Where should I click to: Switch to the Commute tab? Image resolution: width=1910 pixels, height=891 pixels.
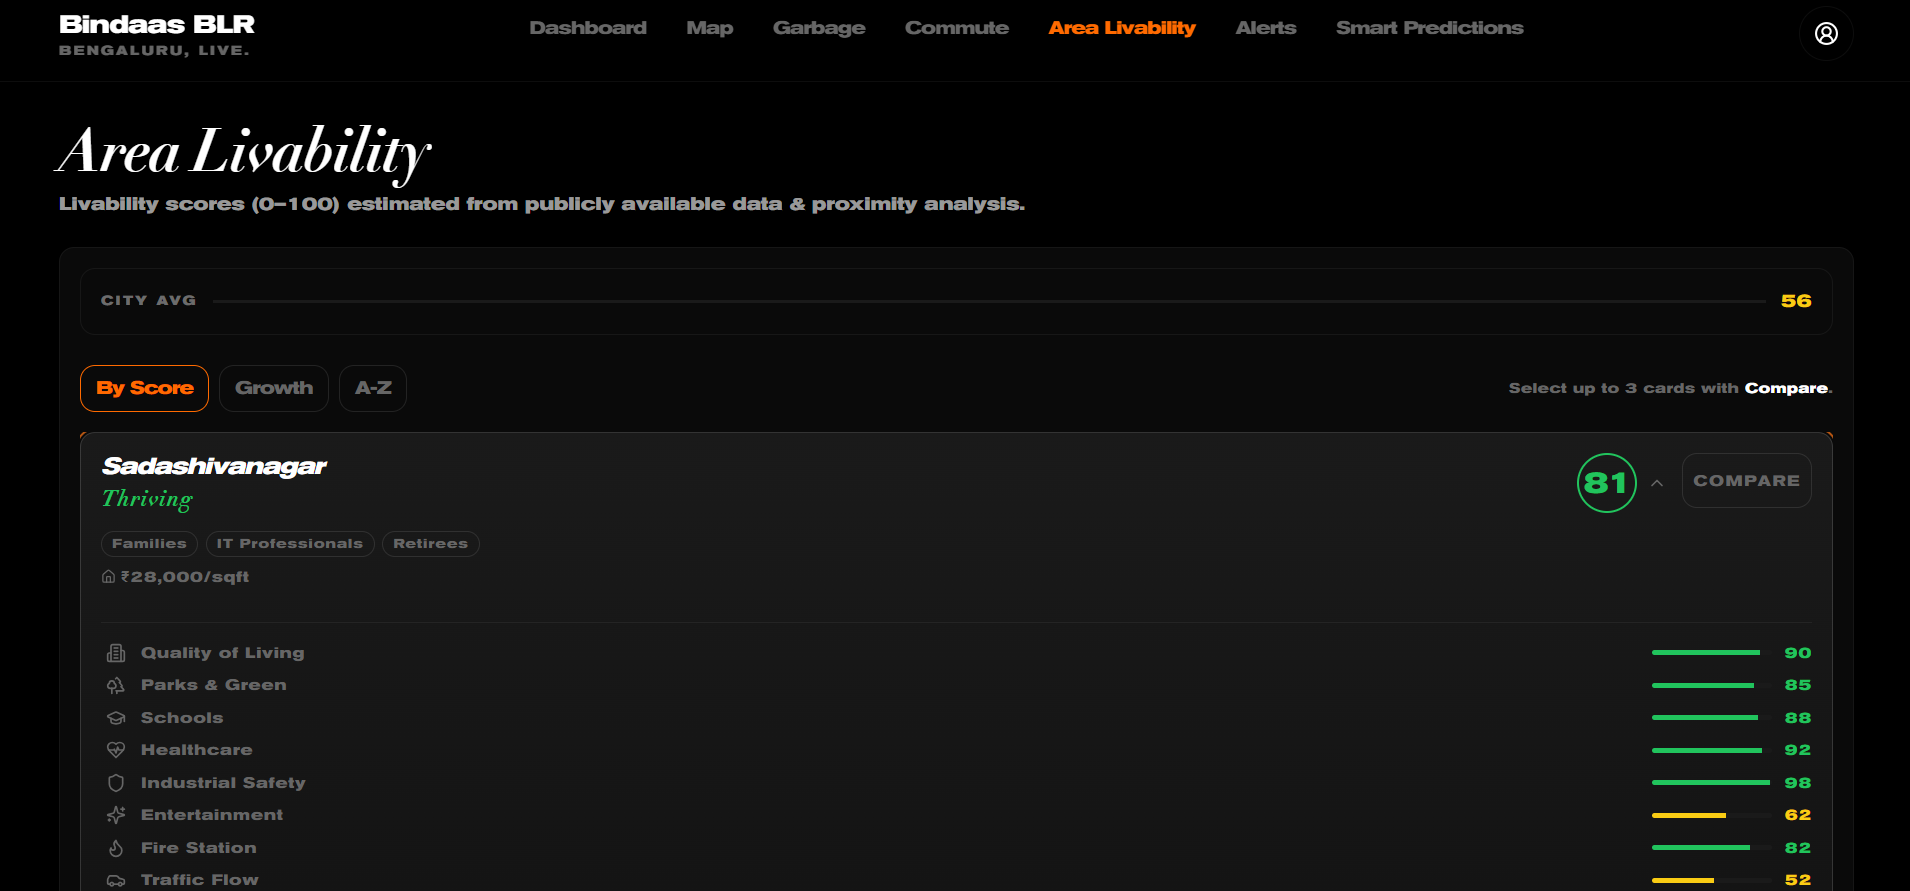tap(957, 28)
